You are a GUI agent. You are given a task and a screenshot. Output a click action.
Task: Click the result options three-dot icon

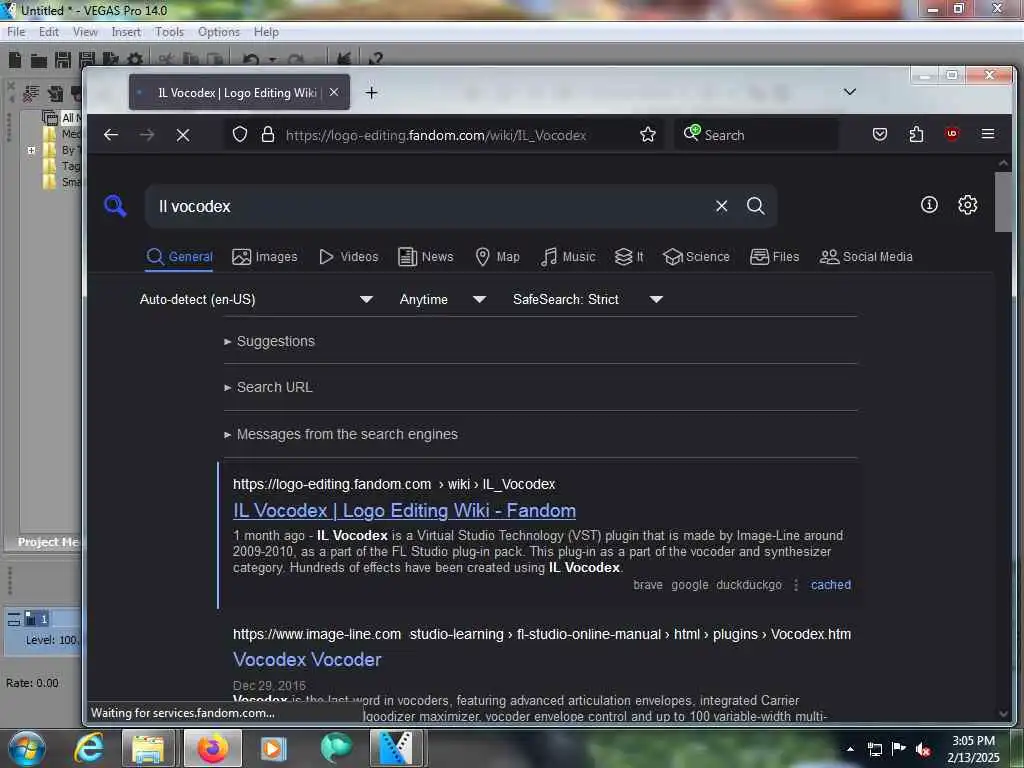(x=795, y=585)
